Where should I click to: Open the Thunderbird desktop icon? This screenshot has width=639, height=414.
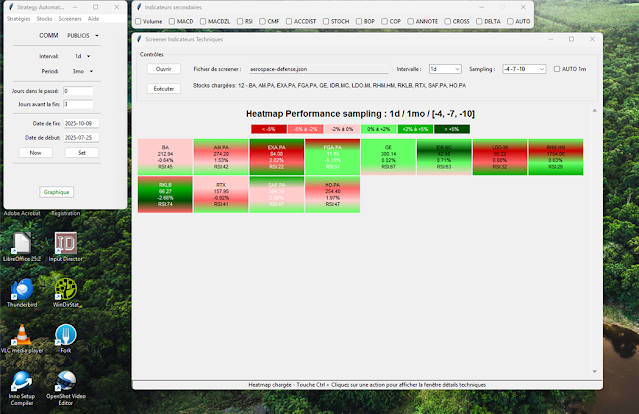point(21,290)
